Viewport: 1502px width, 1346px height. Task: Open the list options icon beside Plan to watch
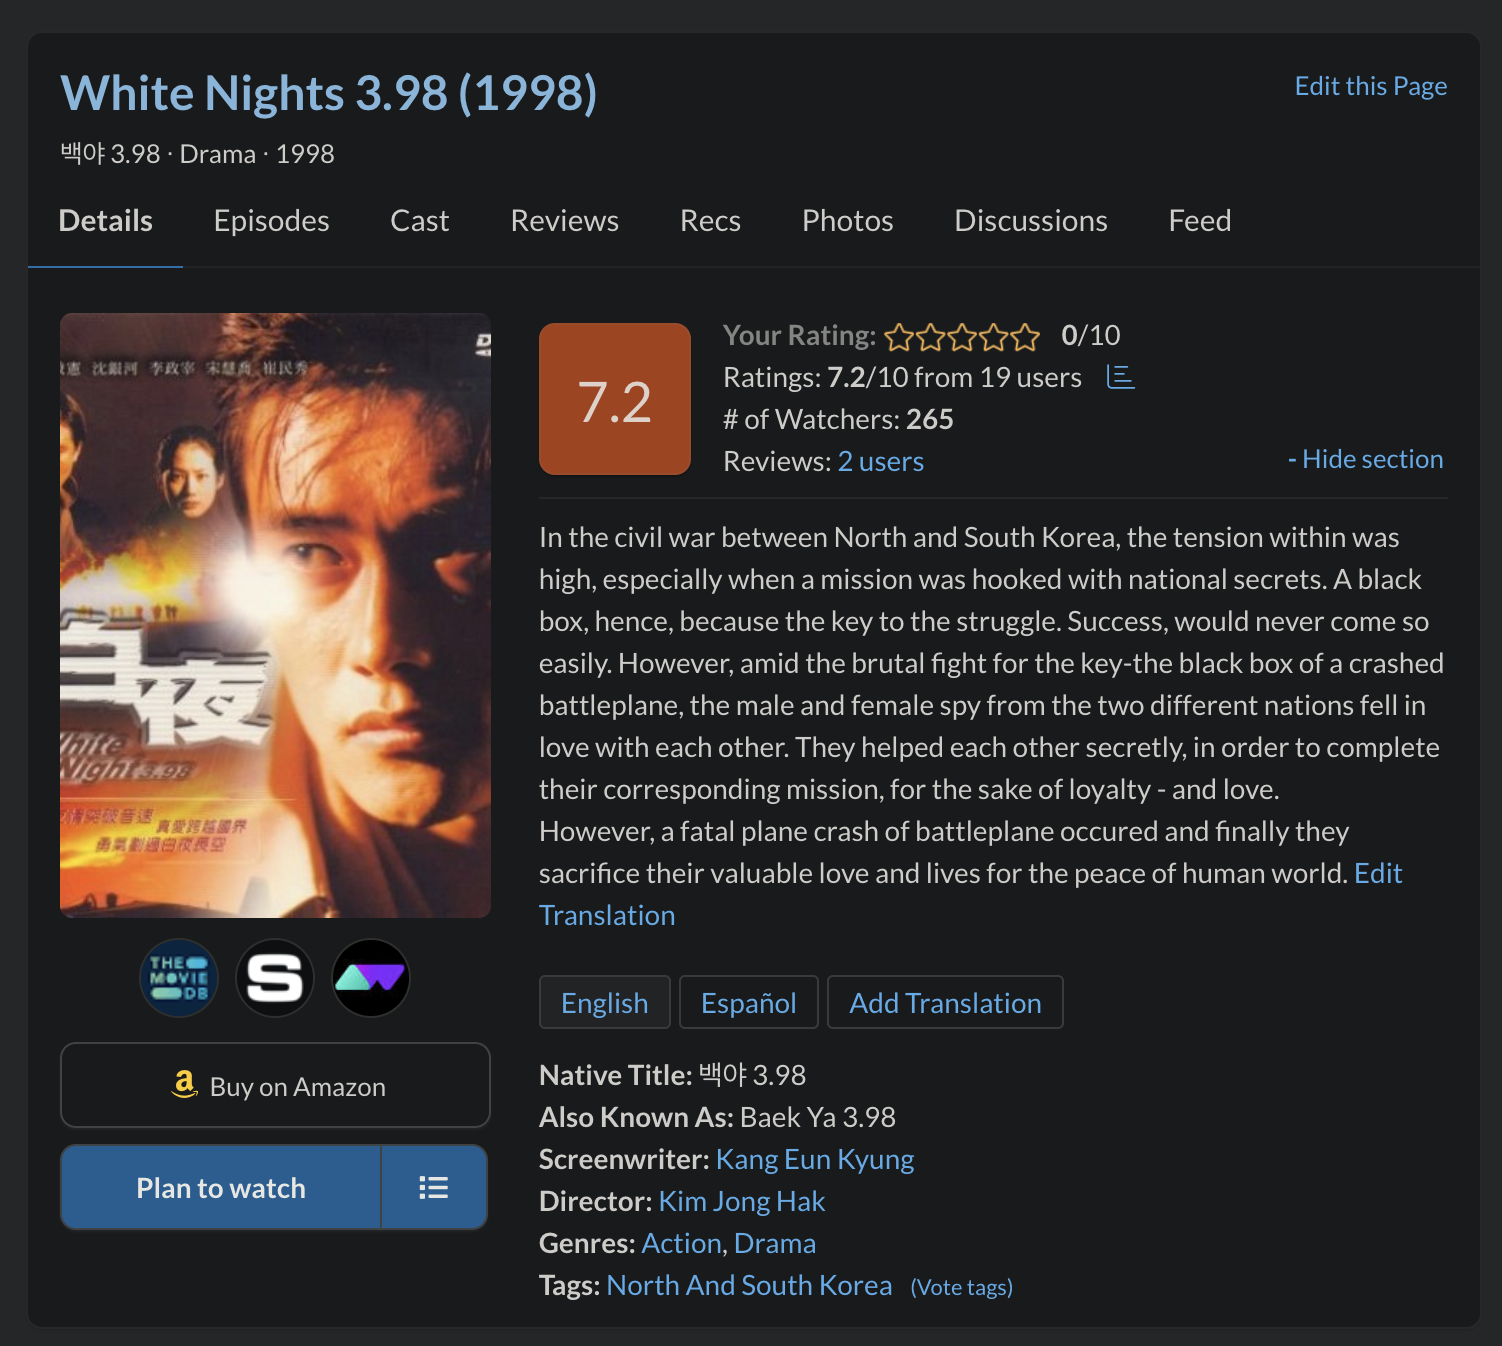pyautogui.click(x=433, y=1187)
